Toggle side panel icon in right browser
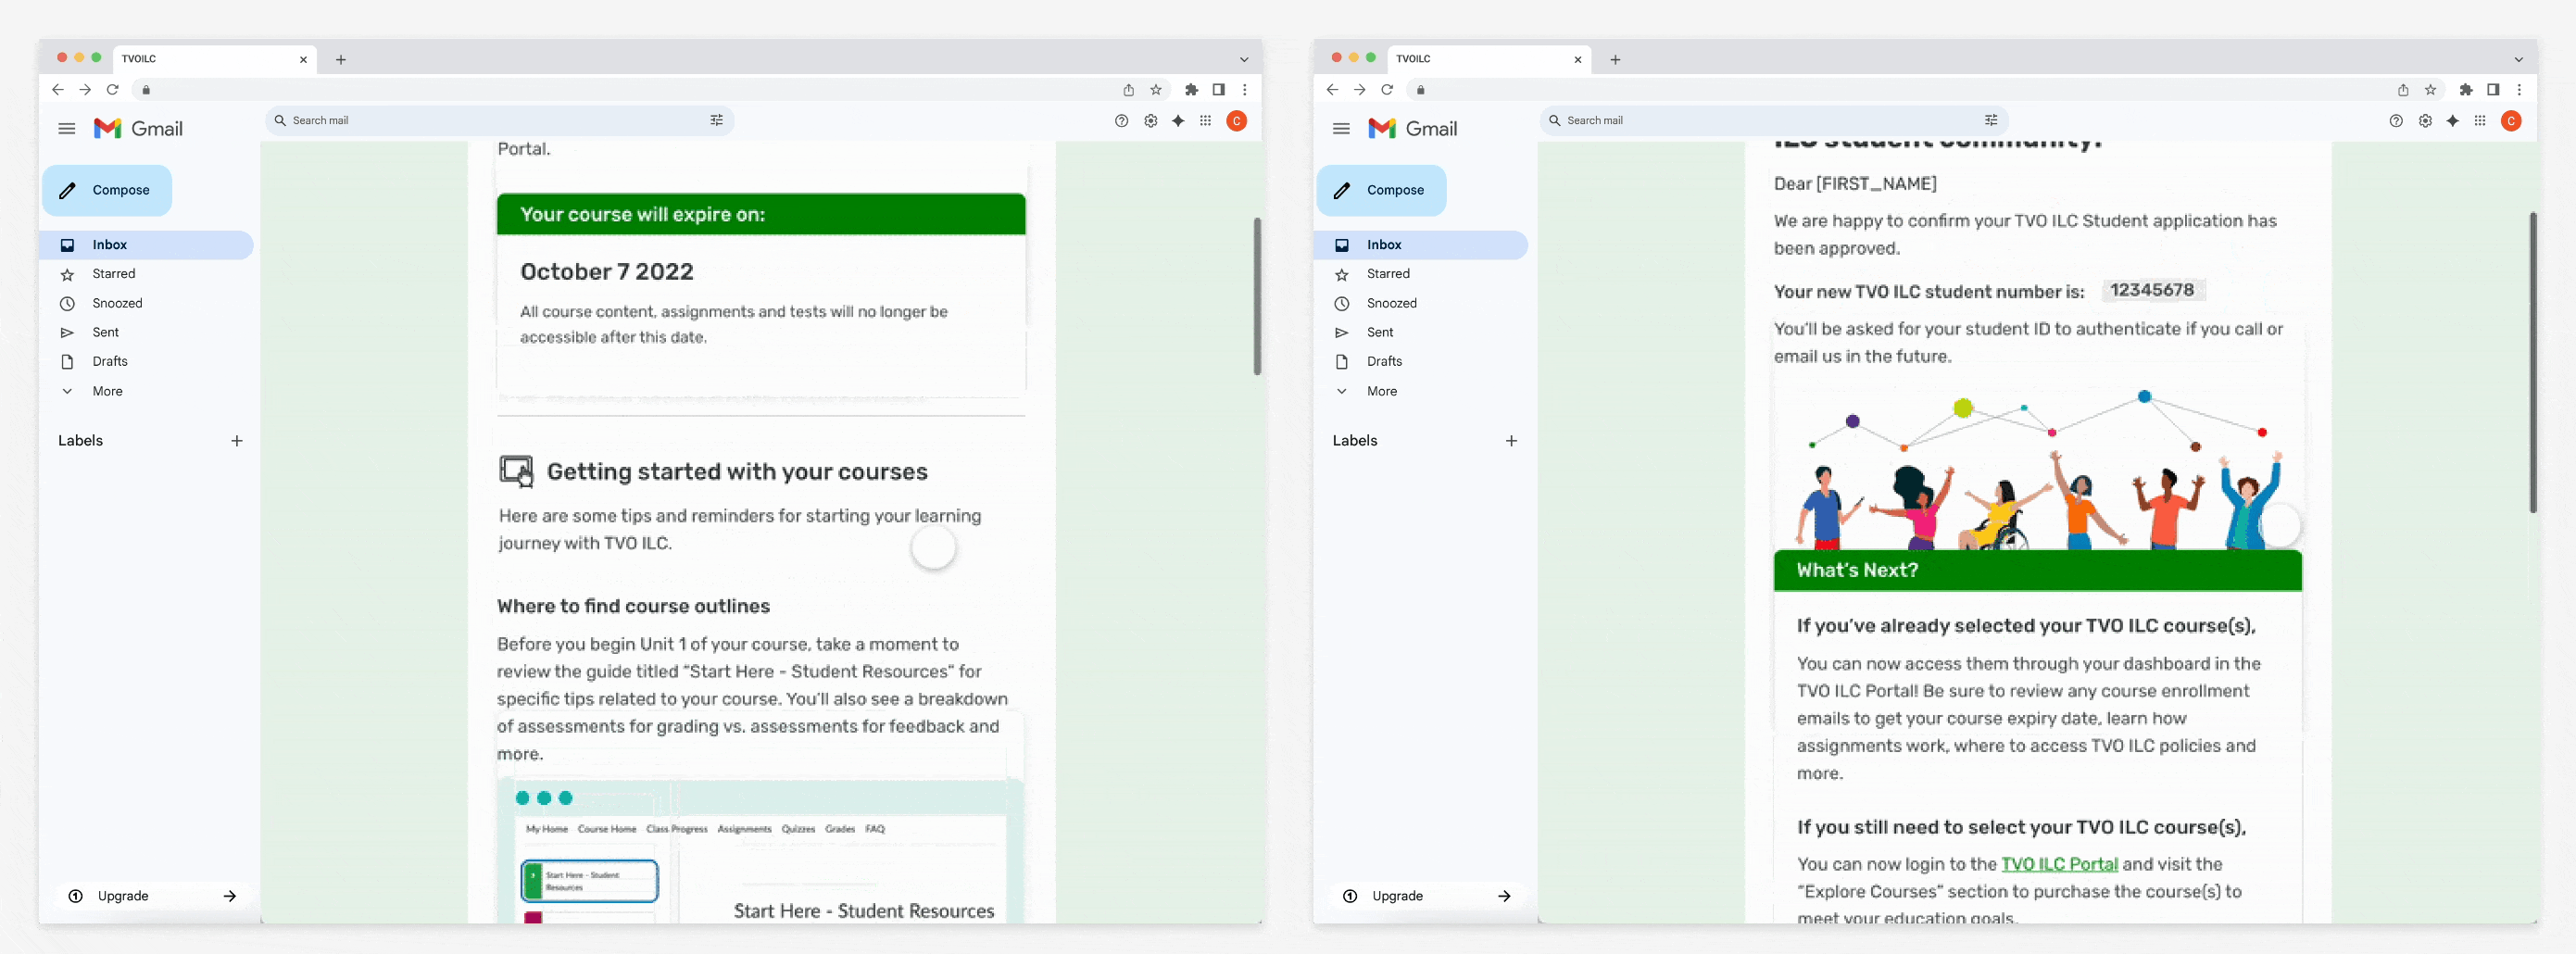Image resolution: width=2576 pixels, height=954 pixels. point(2493,90)
